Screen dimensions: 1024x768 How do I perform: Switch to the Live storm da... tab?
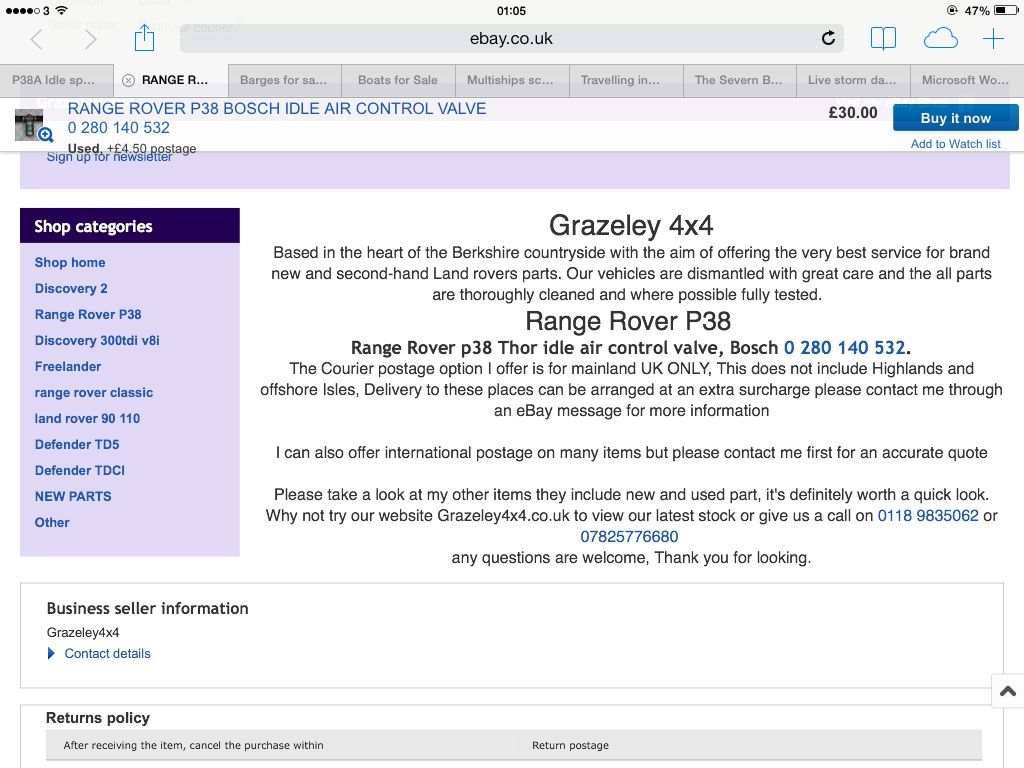852,80
